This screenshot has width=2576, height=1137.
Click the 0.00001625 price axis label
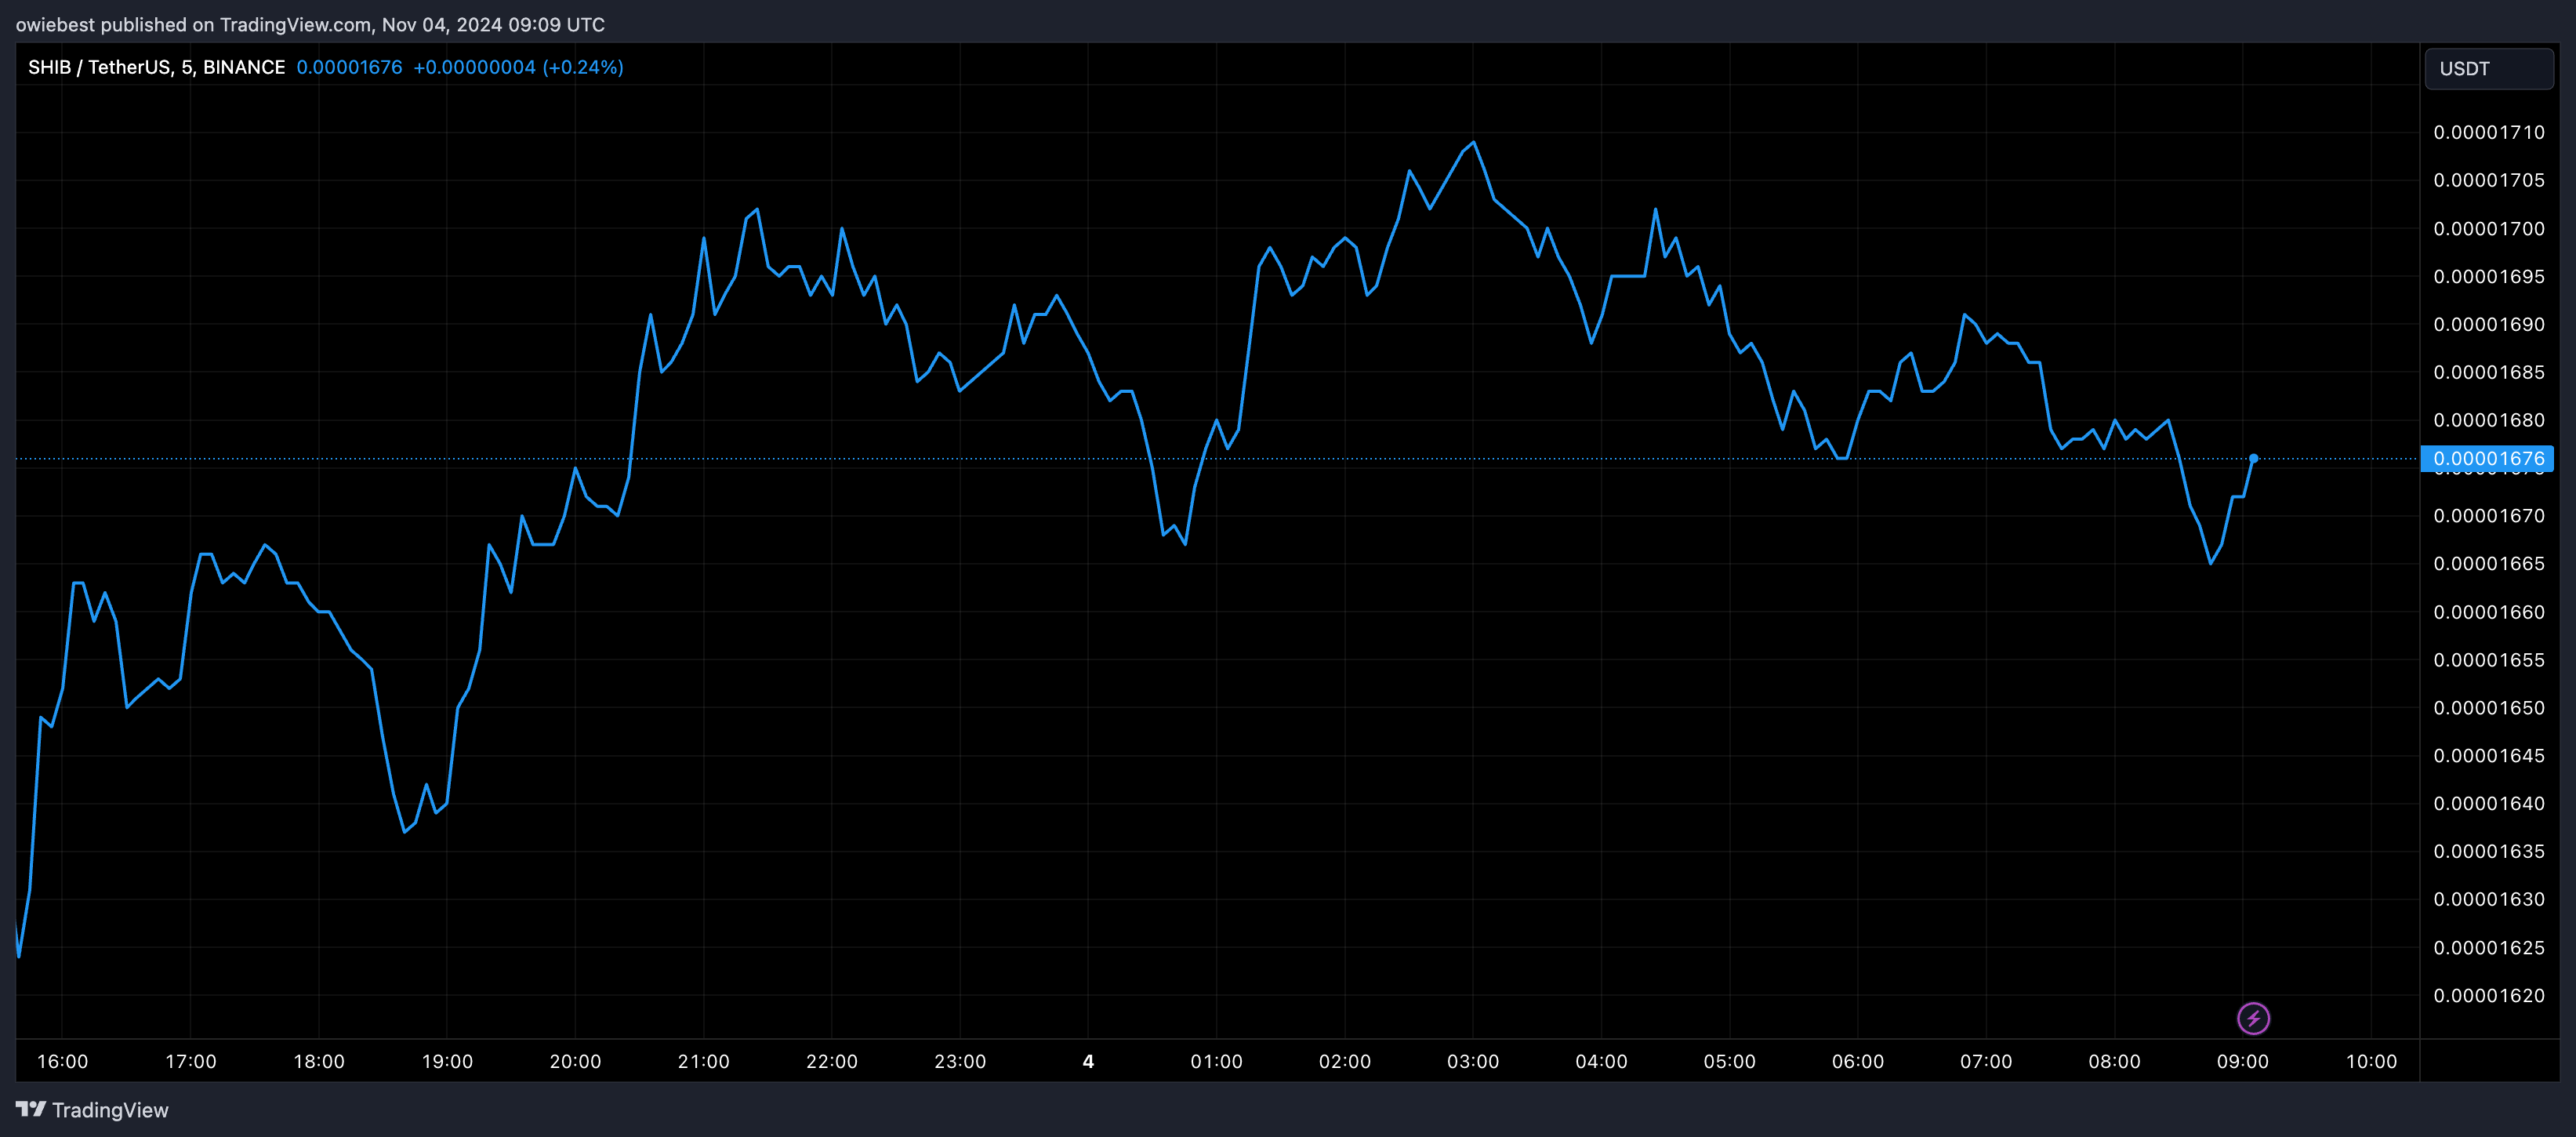coord(2489,947)
